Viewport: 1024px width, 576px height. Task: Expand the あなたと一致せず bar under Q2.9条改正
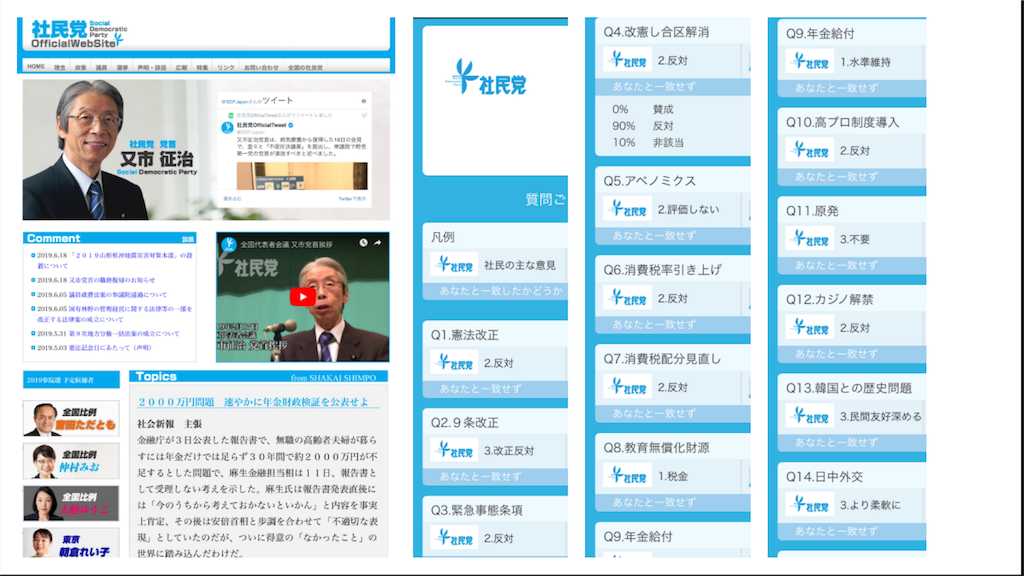point(495,477)
